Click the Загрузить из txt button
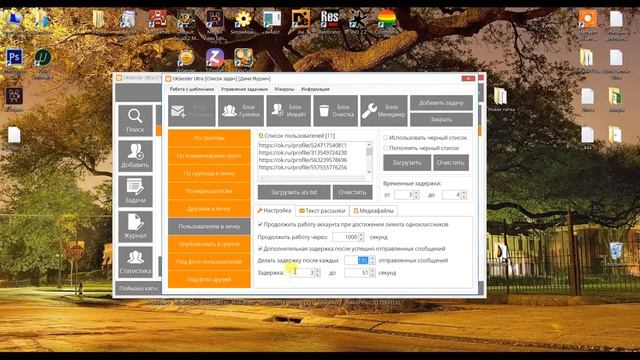 click(x=294, y=192)
